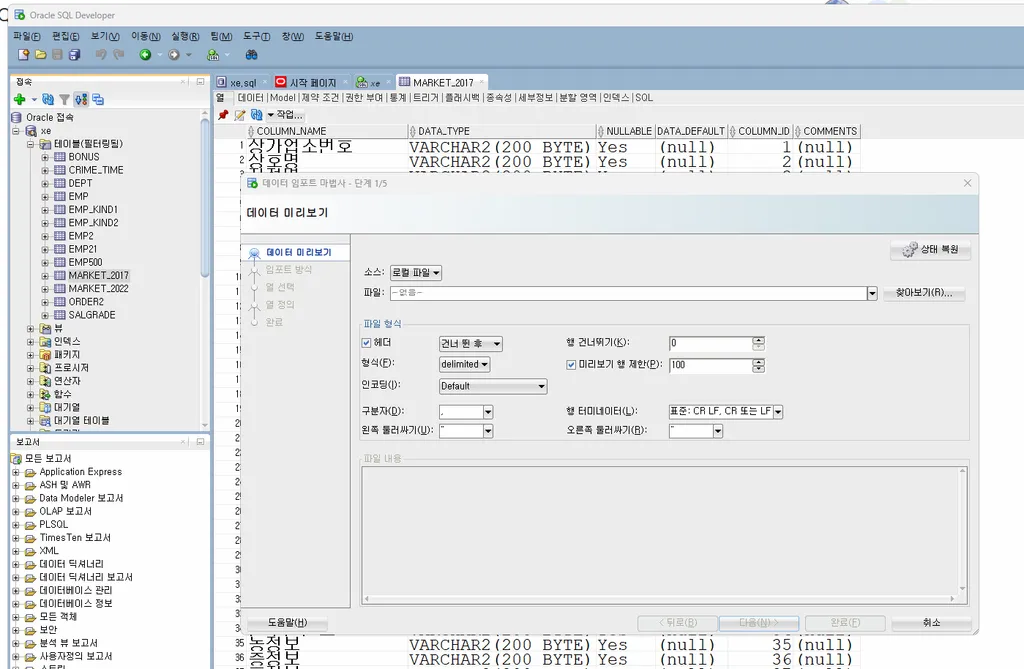Click the Open folder toolbar icon
Viewport: 1024px width, 669px height.
tap(40, 55)
